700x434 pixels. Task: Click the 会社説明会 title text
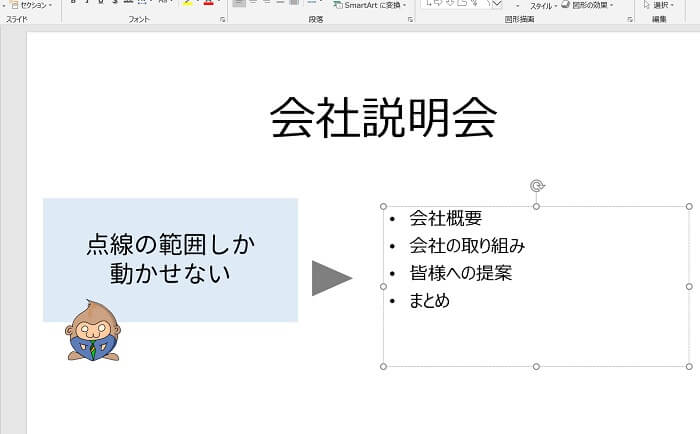[x=383, y=119]
